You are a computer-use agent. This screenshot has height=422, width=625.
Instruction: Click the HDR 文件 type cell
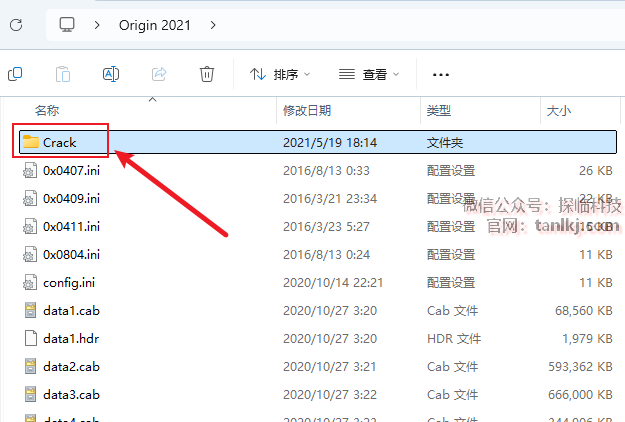(454, 339)
